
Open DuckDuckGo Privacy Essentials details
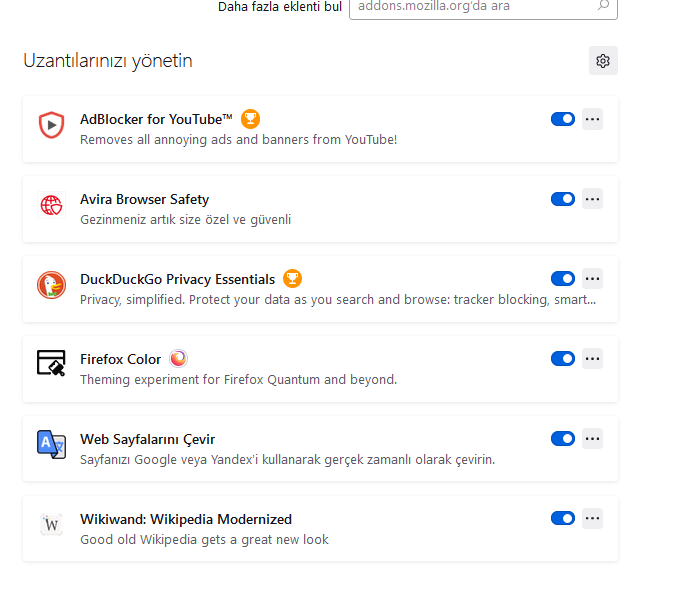177,279
